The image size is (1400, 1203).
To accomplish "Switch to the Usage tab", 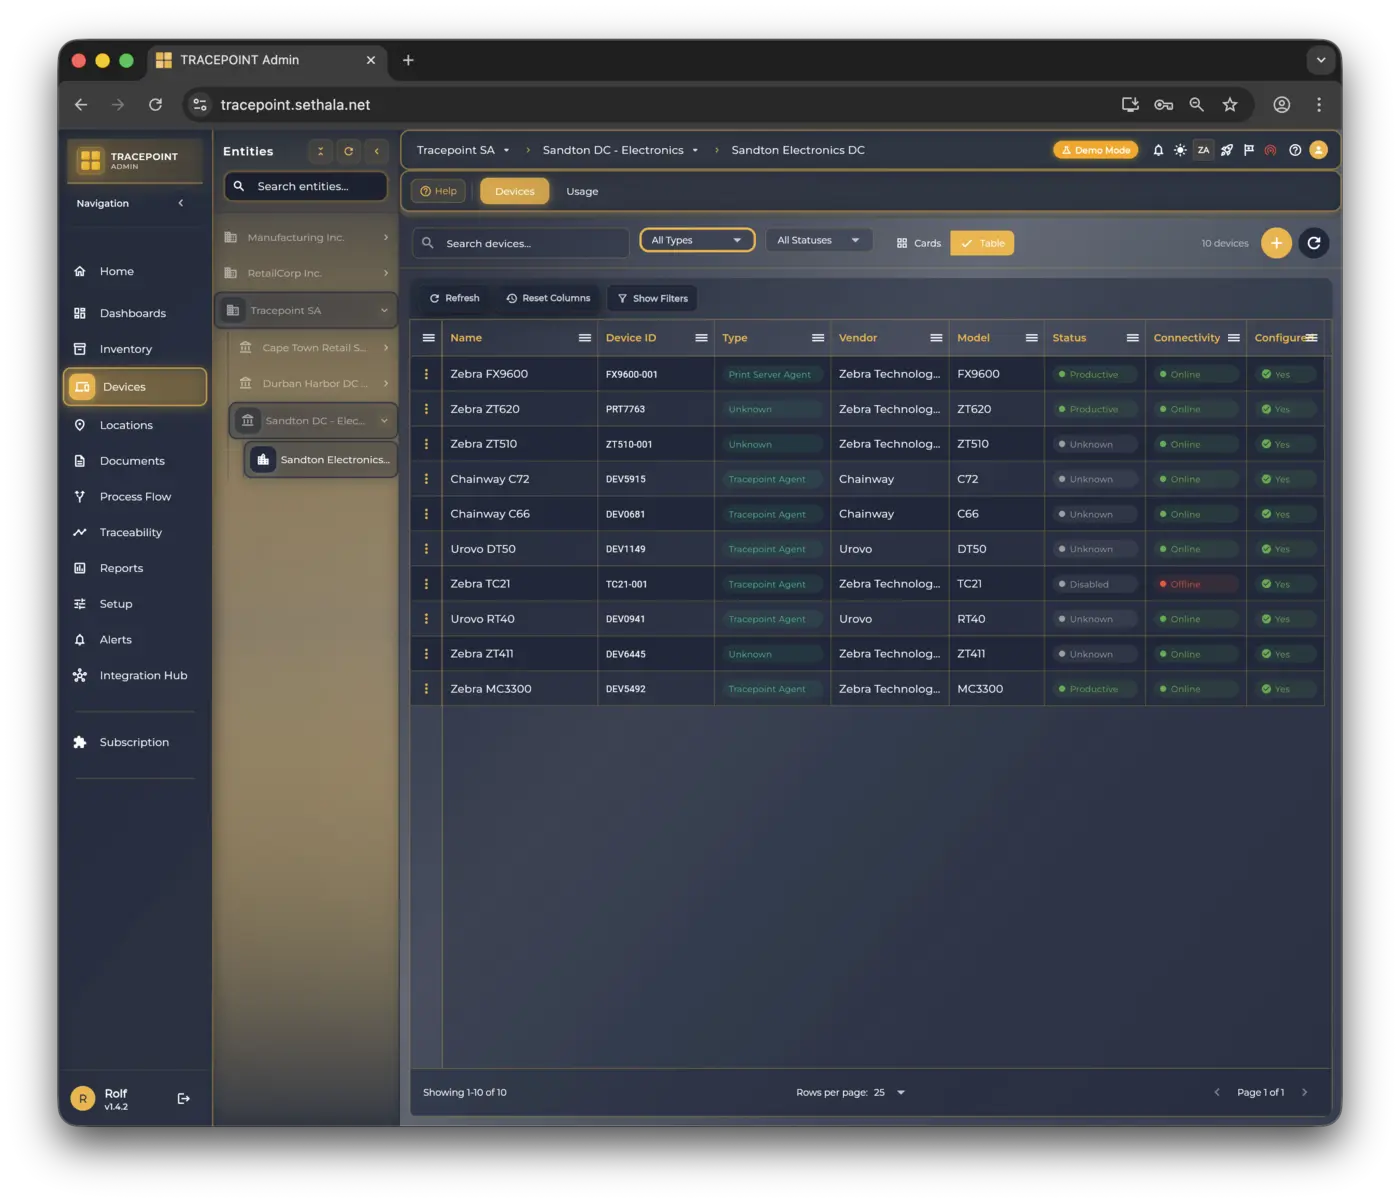I will [582, 191].
